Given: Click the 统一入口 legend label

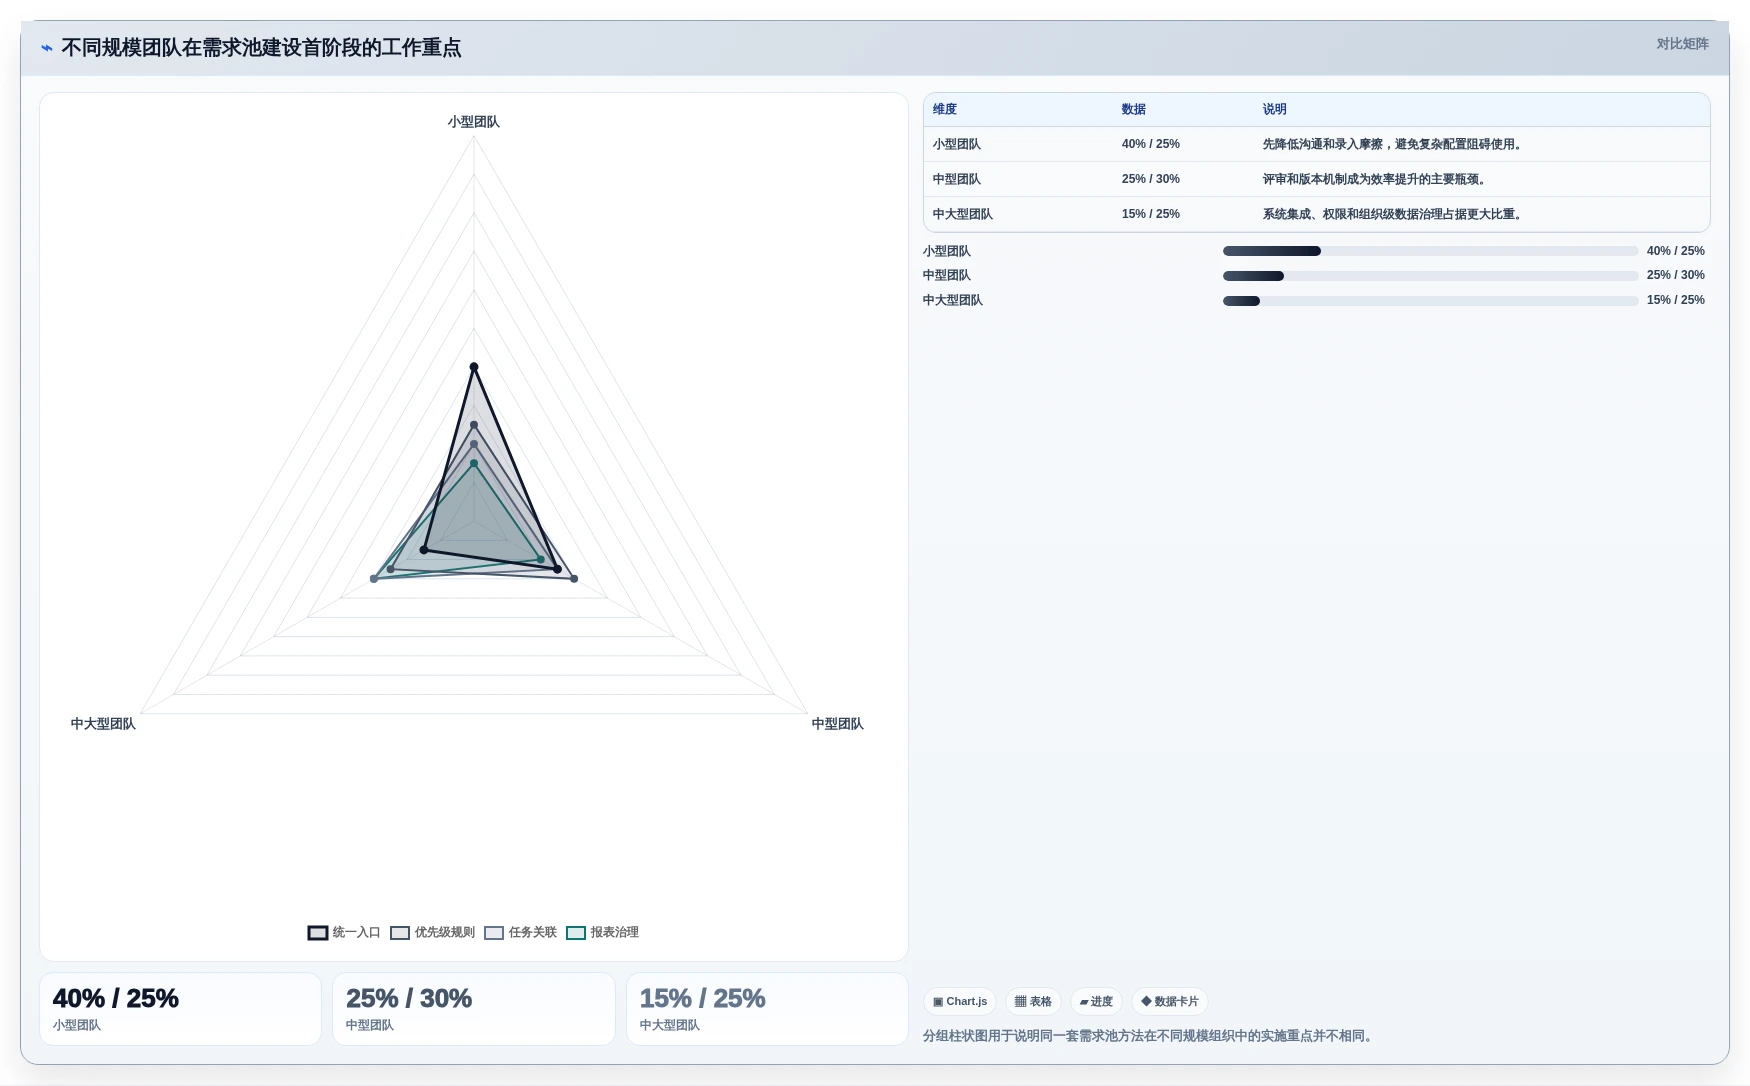Looking at the screenshot, I should (x=356, y=932).
